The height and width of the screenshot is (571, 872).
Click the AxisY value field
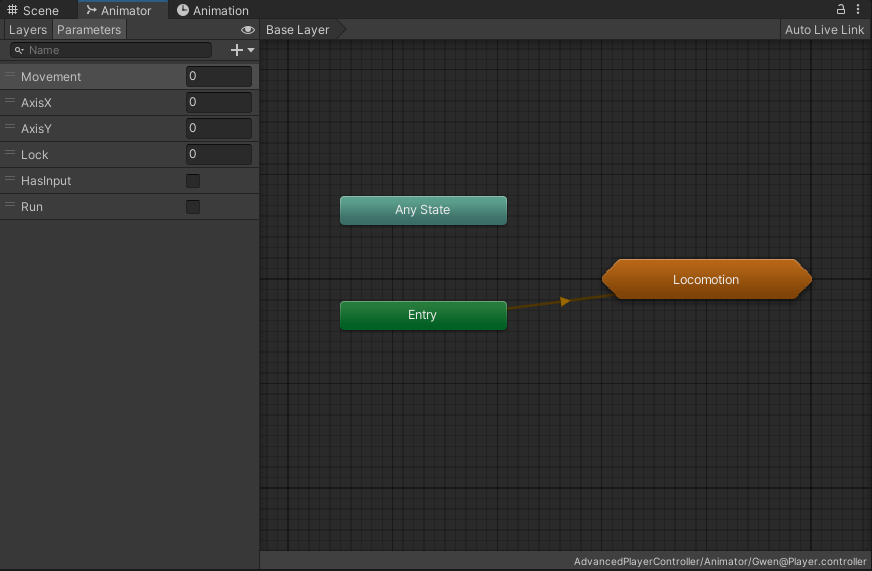(x=219, y=128)
